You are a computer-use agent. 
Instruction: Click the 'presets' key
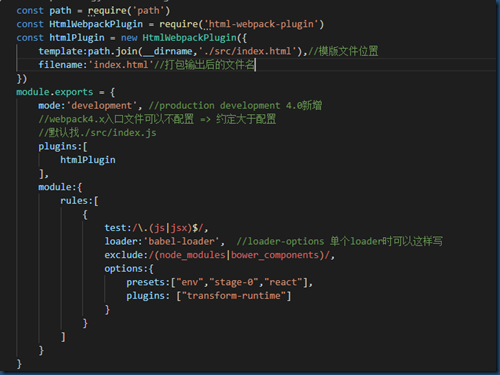pyautogui.click(x=146, y=282)
